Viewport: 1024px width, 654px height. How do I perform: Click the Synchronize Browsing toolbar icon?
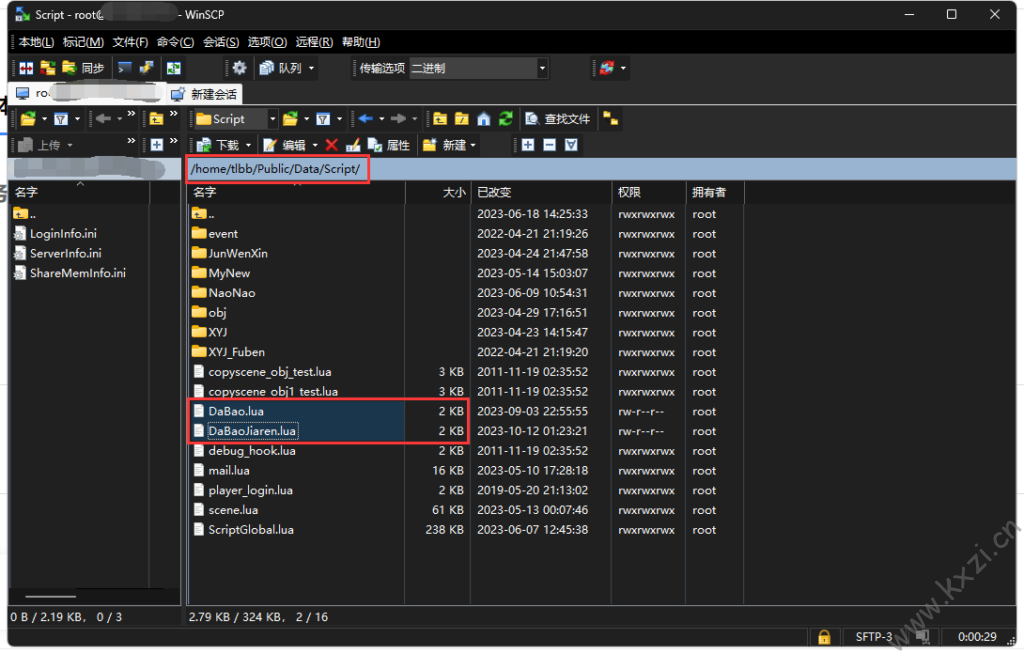47,68
